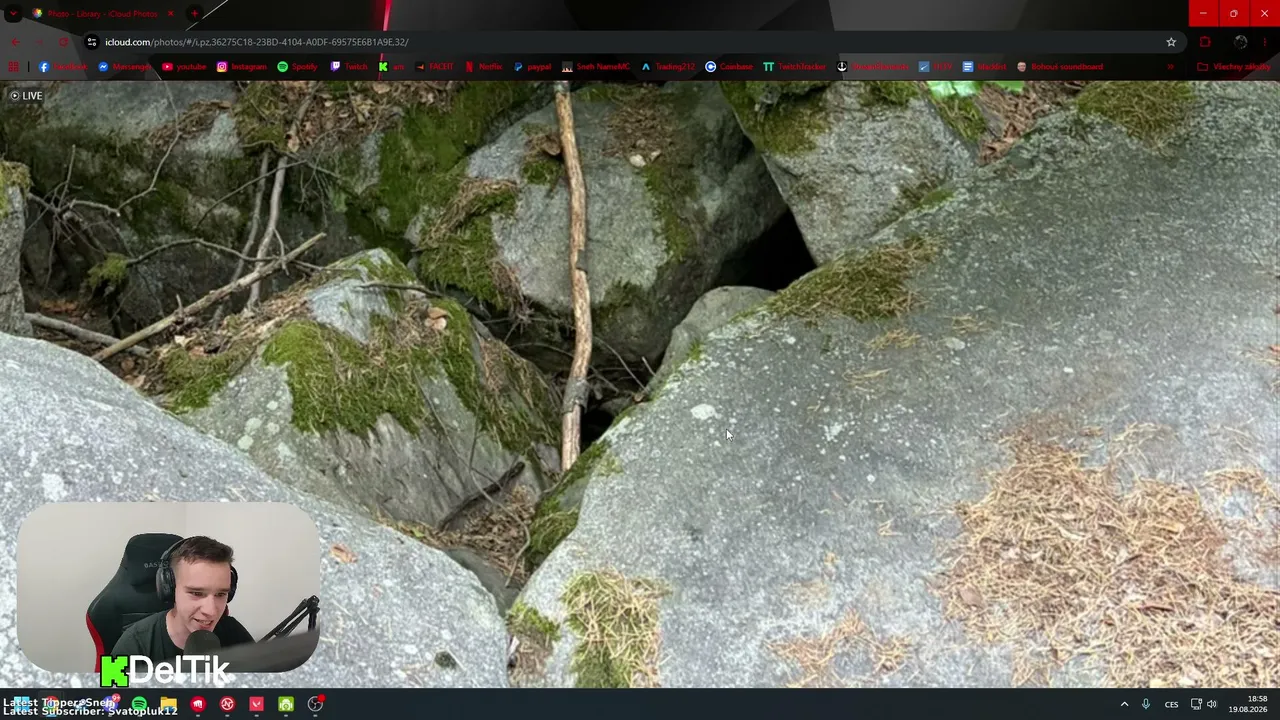This screenshot has height=720, width=1280.
Task: Open the Sneh NameMC bookmark
Action: 596,67
